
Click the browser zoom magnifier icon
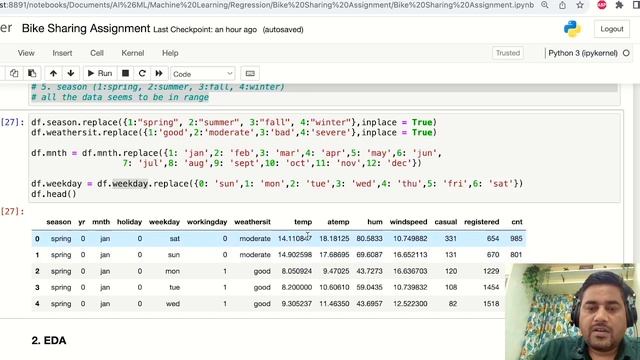pyautogui.click(x=544, y=5)
